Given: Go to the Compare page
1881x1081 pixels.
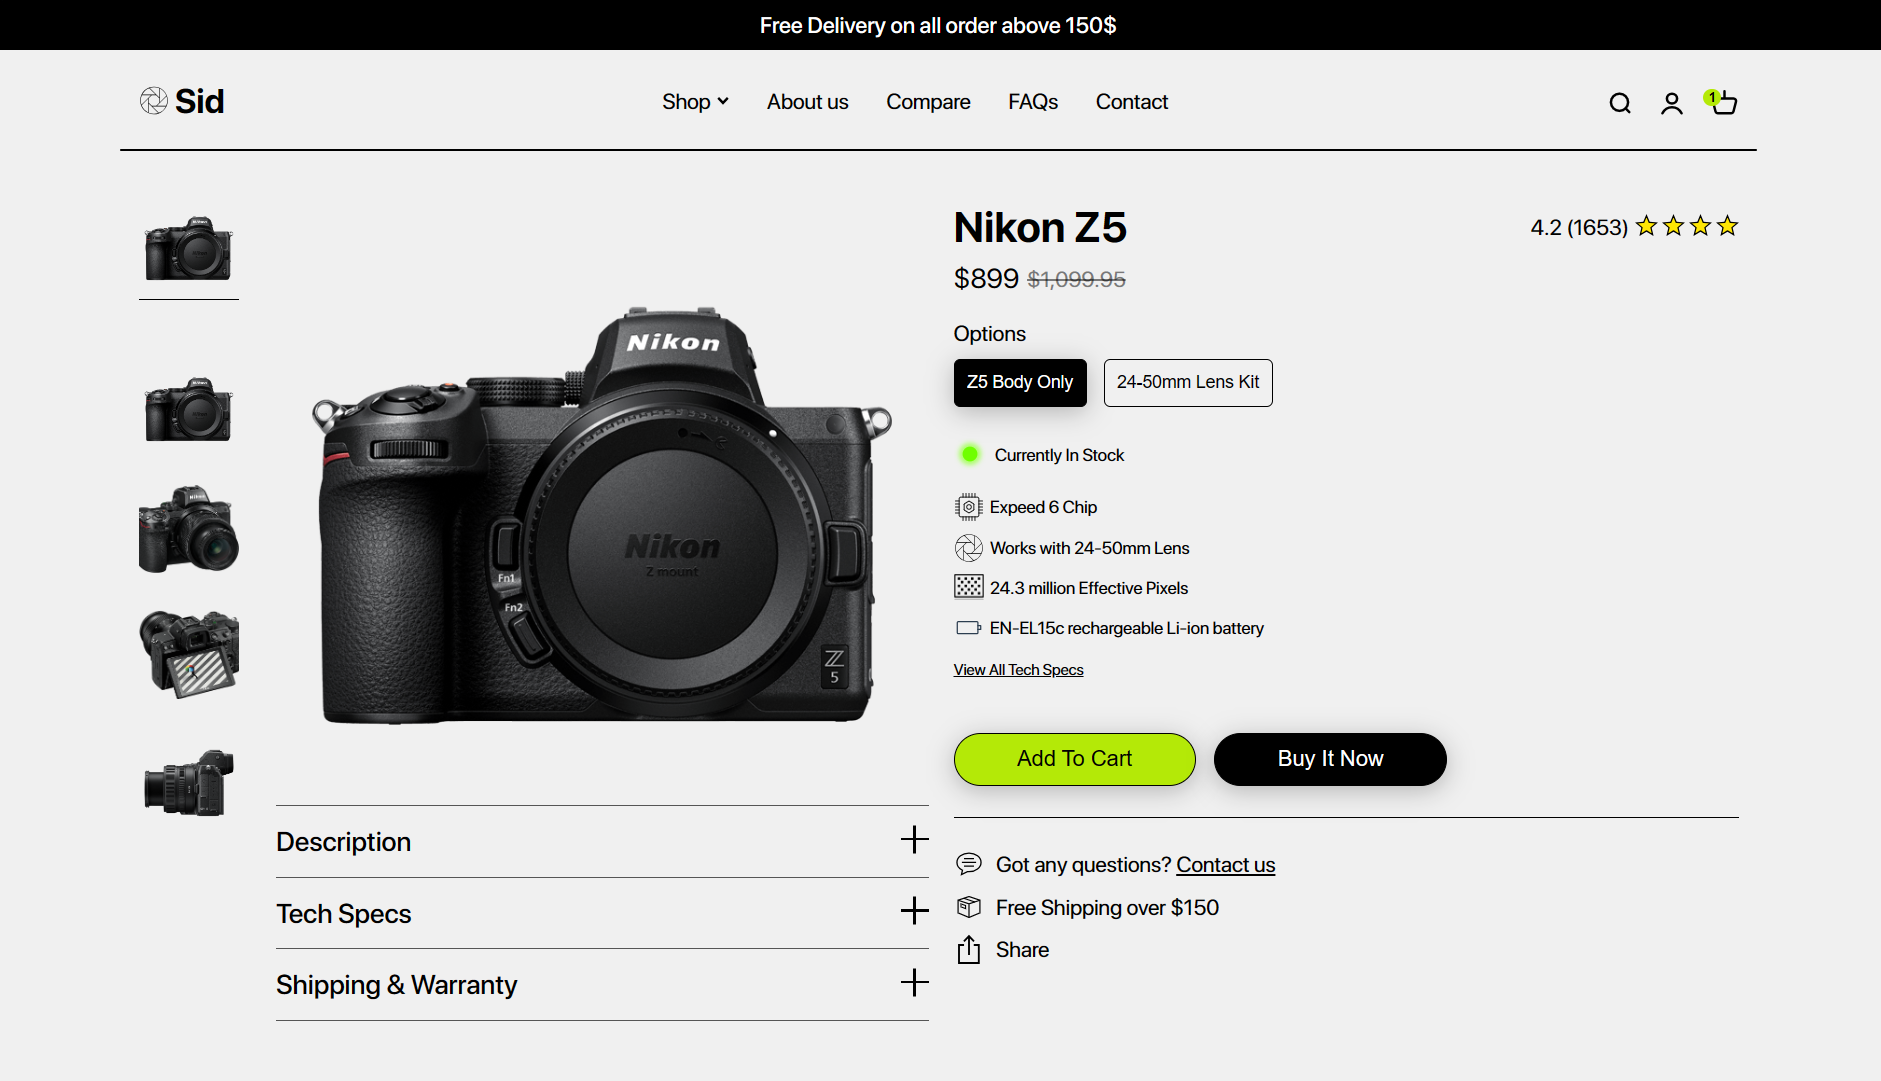Looking at the screenshot, I should (x=927, y=102).
